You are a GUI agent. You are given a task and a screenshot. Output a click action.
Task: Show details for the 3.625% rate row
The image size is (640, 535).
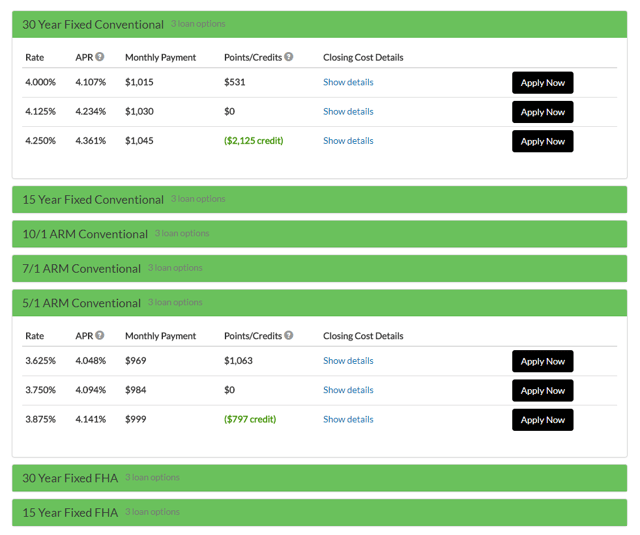(x=348, y=361)
